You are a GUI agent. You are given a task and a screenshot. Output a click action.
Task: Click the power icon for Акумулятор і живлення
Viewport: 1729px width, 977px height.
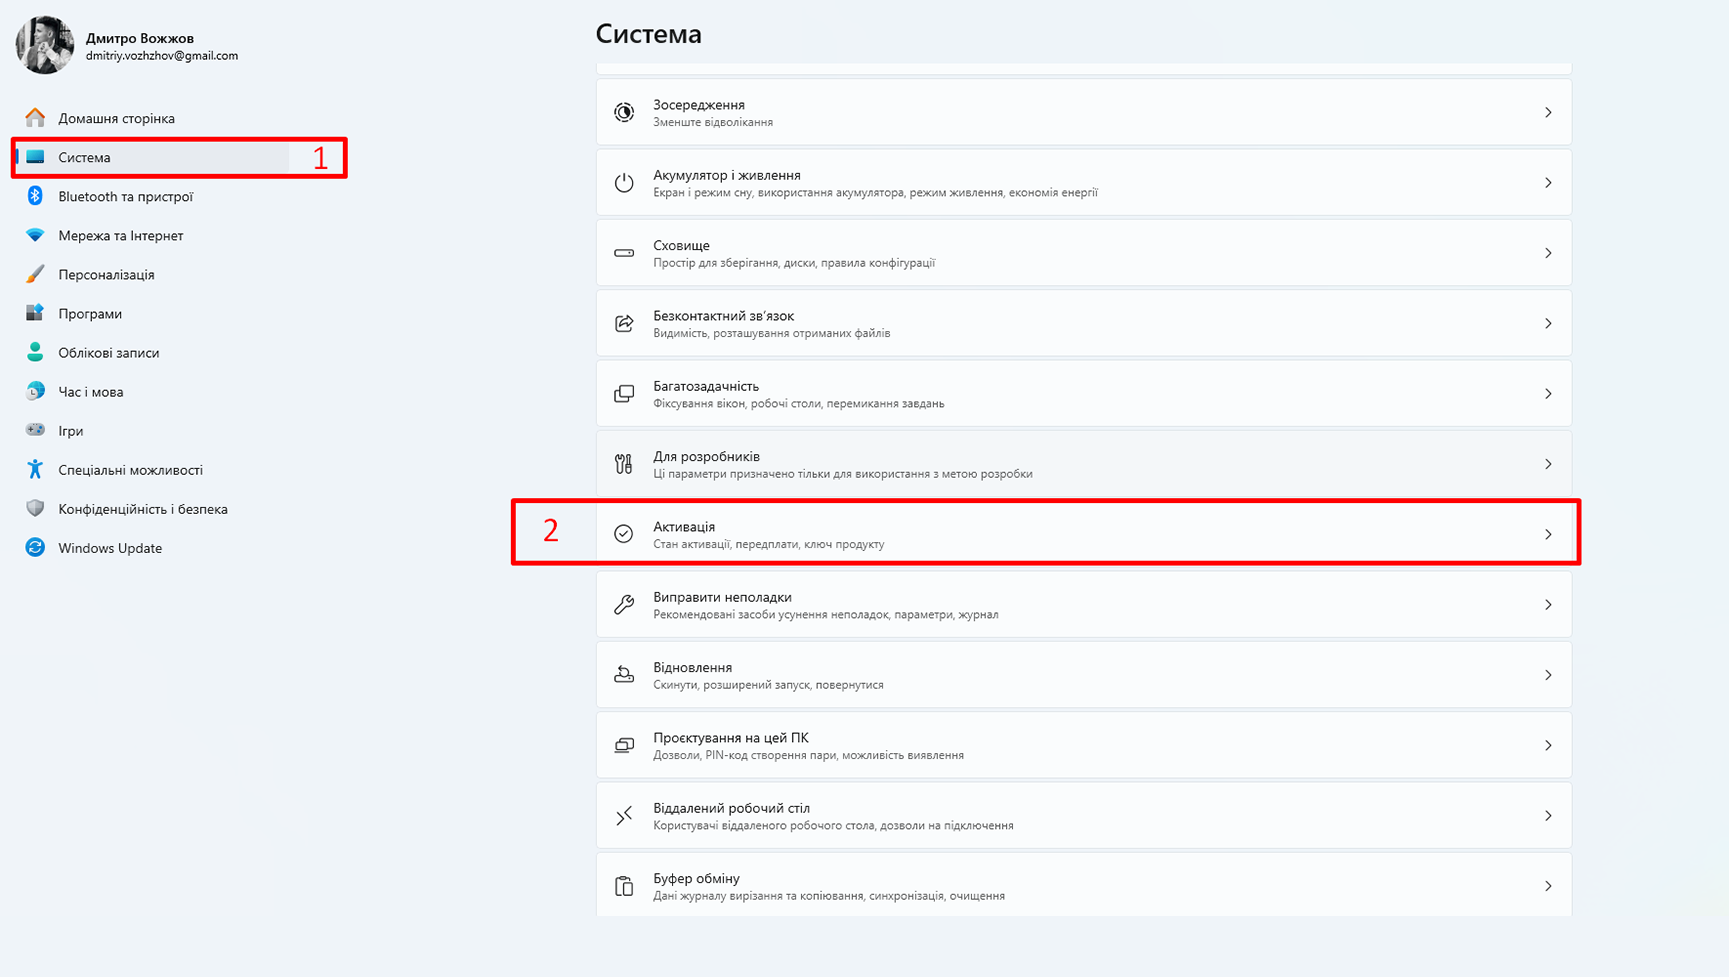(624, 183)
